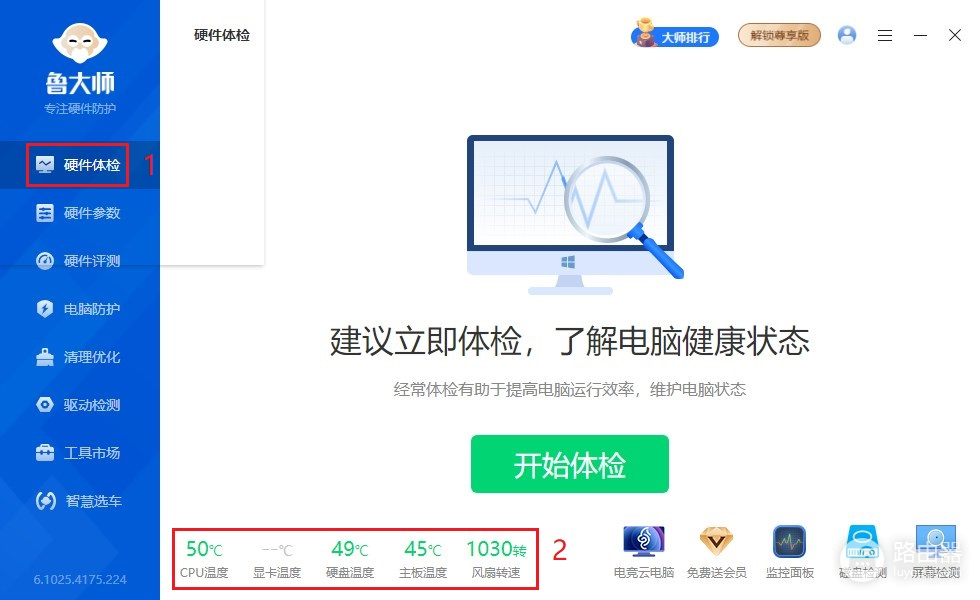Viewport: 980px width, 600px height.
Task: Click the CPU温度 50℃ readout
Action: point(204,558)
